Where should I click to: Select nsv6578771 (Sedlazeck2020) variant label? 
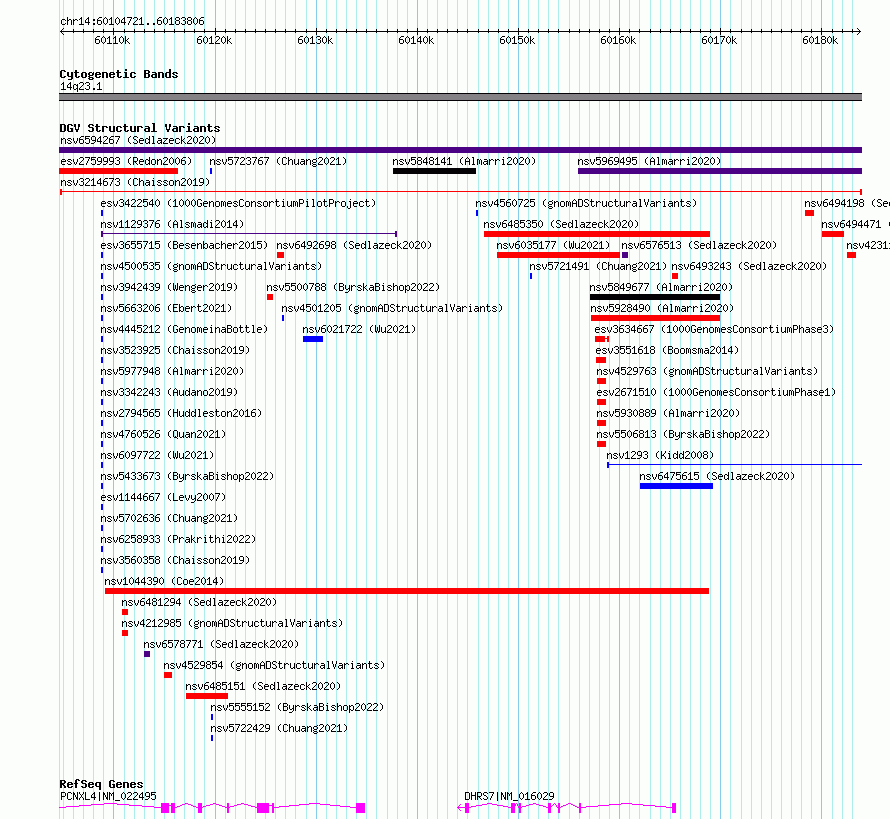coord(221,644)
